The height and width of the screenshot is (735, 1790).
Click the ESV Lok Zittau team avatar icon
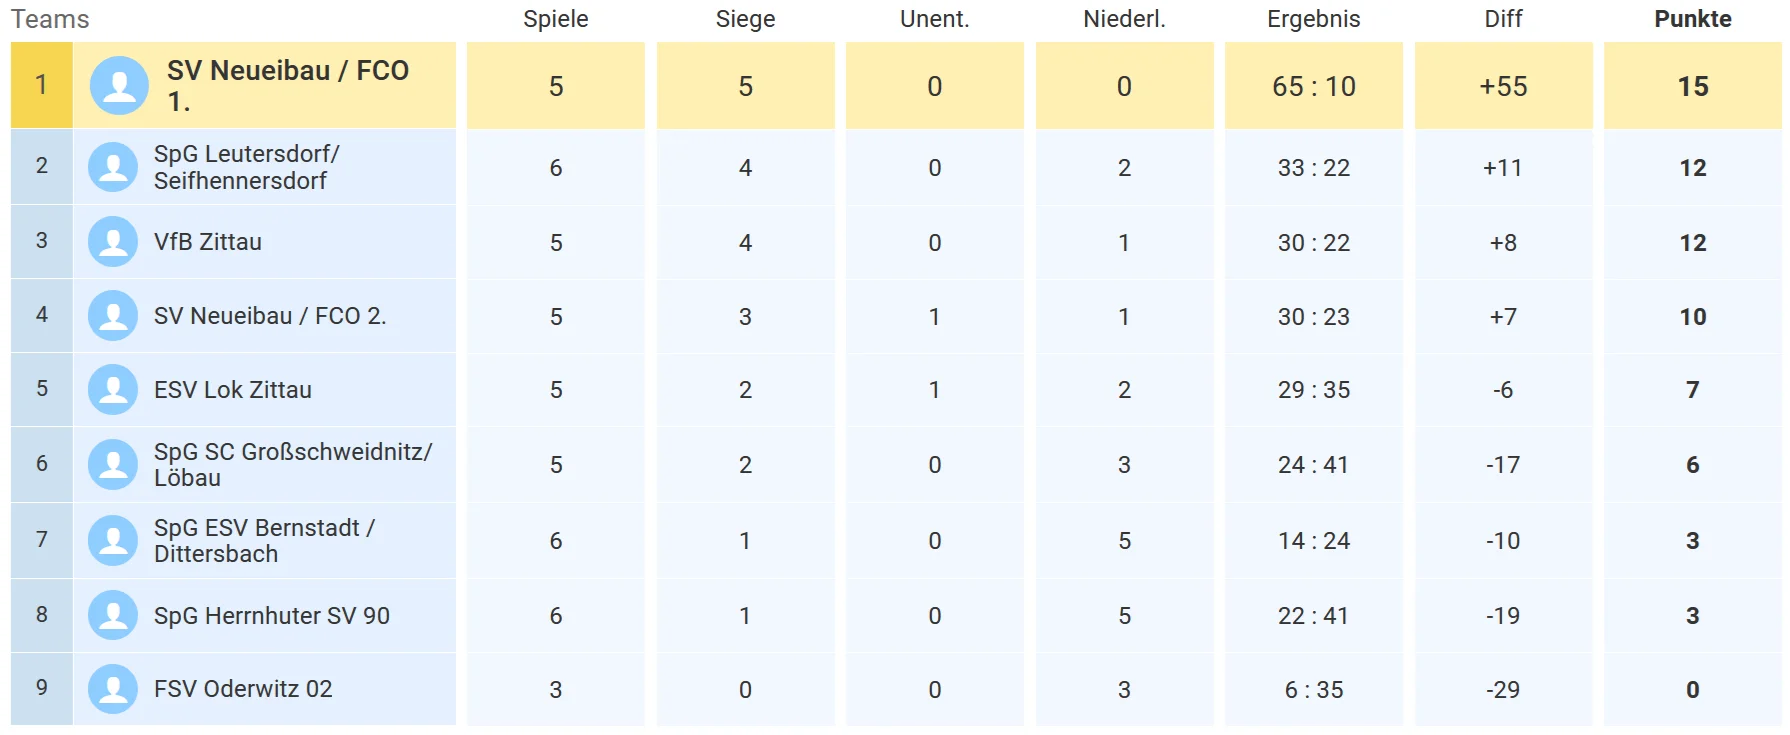(113, 390)
